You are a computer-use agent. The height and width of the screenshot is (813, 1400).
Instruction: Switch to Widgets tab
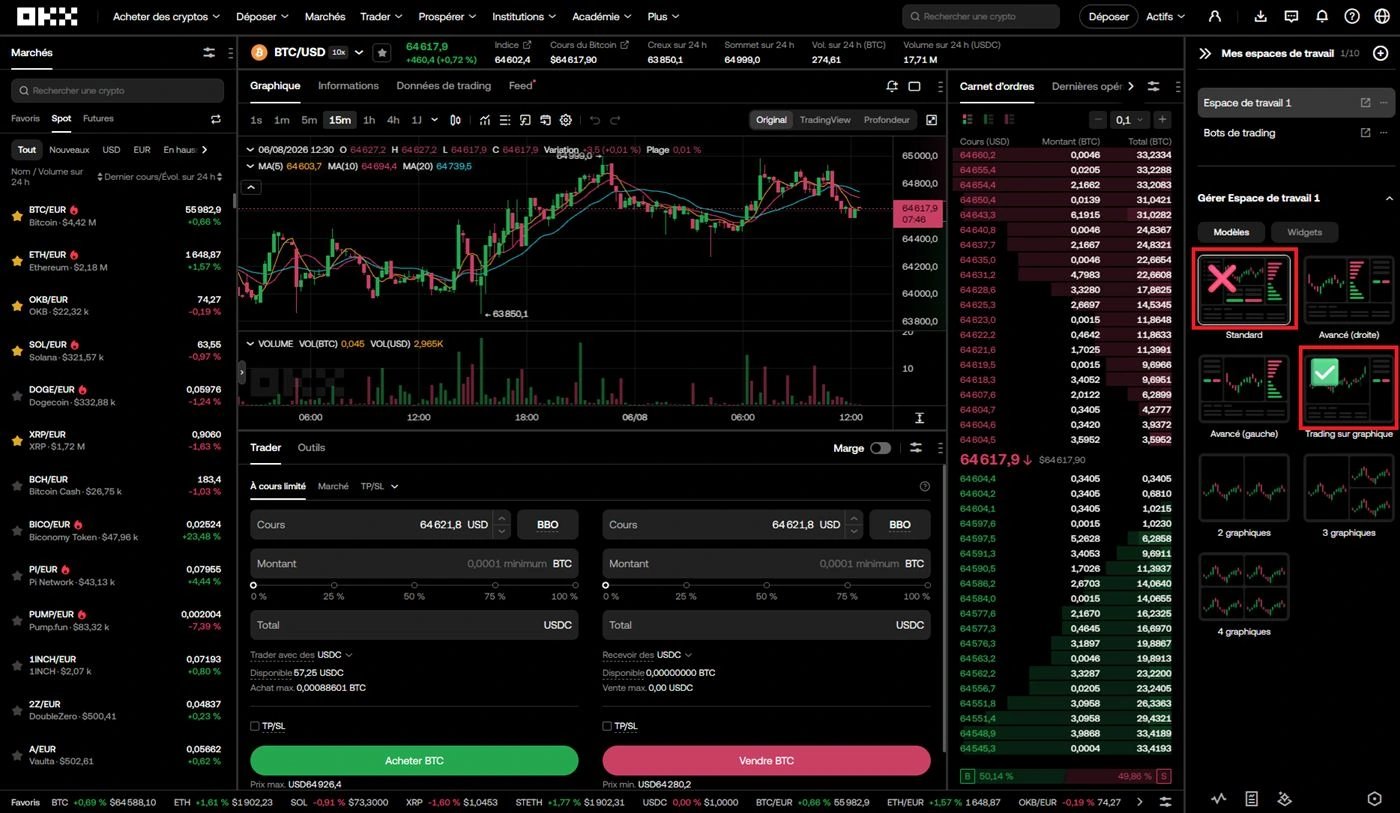pos(1304,232)
